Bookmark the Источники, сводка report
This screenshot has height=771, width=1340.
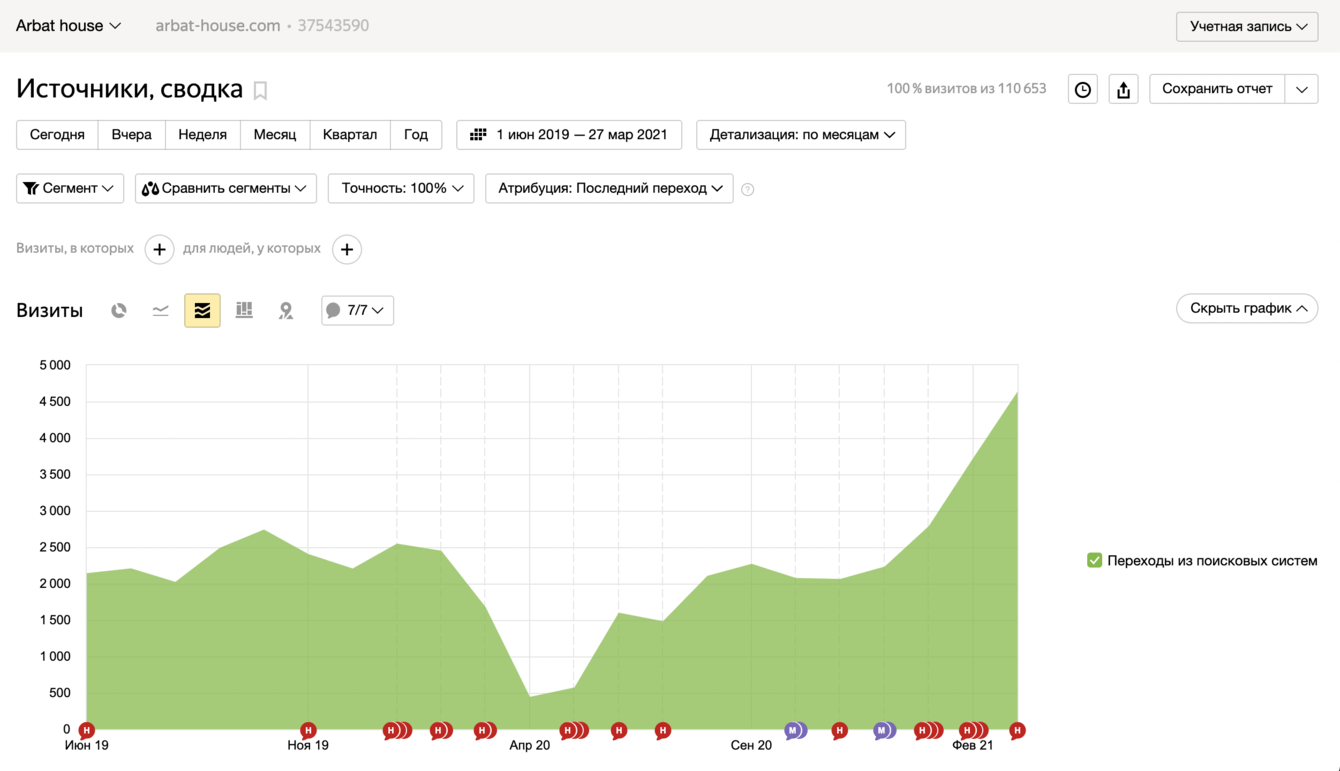click(x=260, y=90)
